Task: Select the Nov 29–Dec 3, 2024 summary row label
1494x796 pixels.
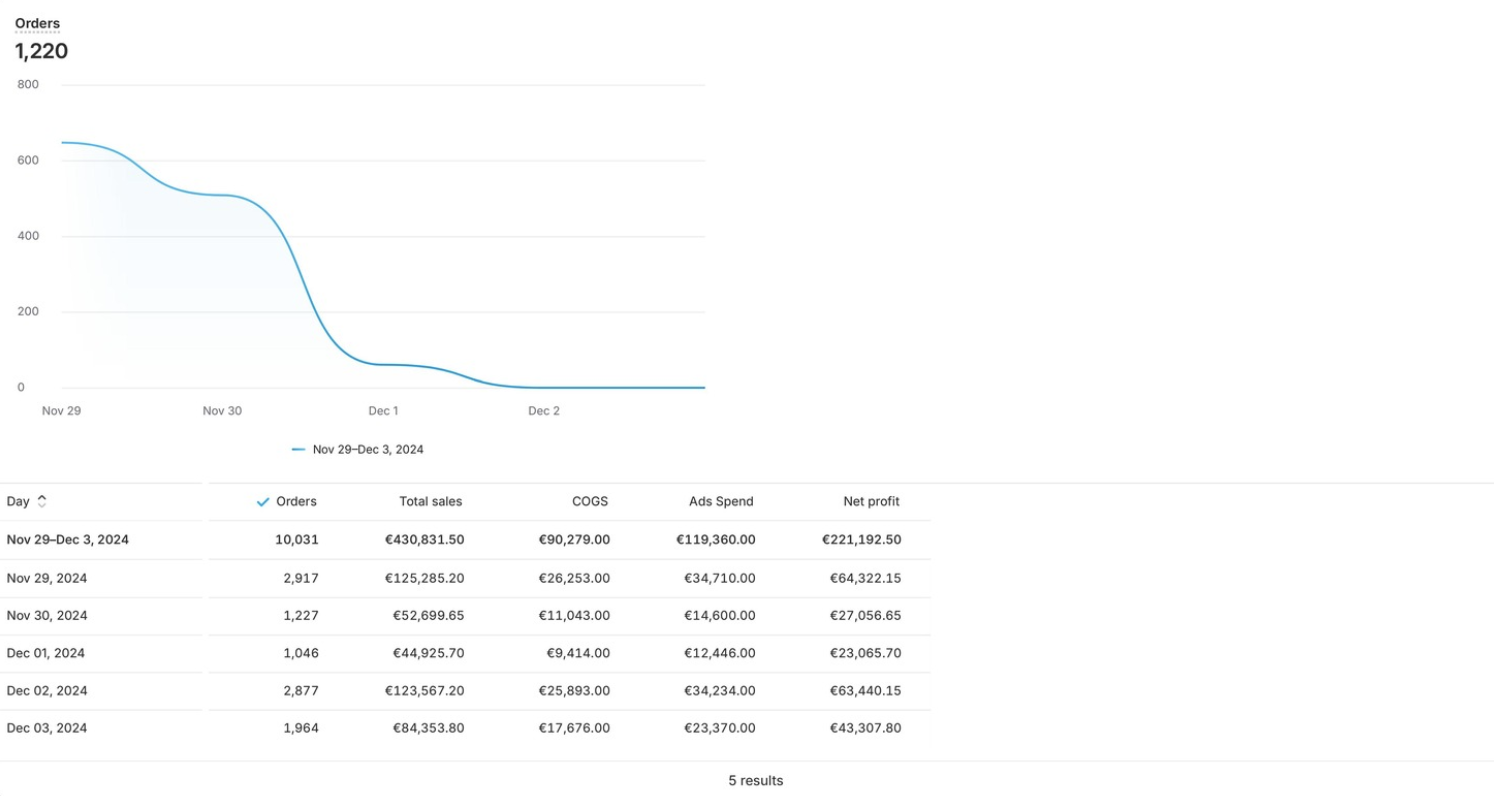Action: 68,540
